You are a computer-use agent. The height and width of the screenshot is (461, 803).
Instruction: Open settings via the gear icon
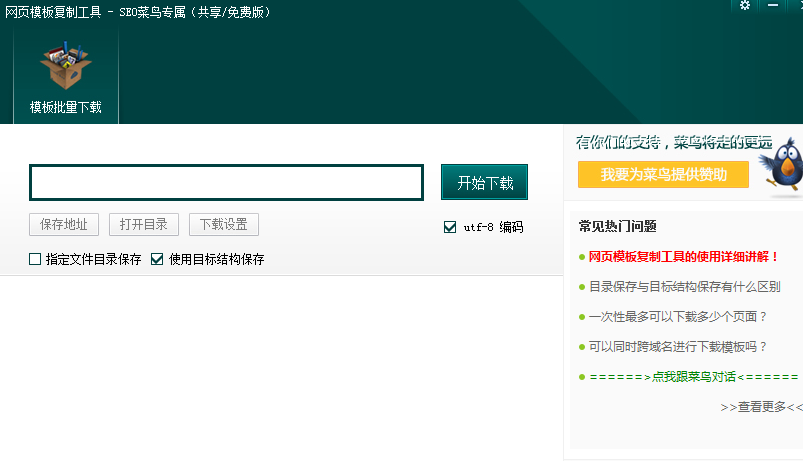[x=745, y=6]
